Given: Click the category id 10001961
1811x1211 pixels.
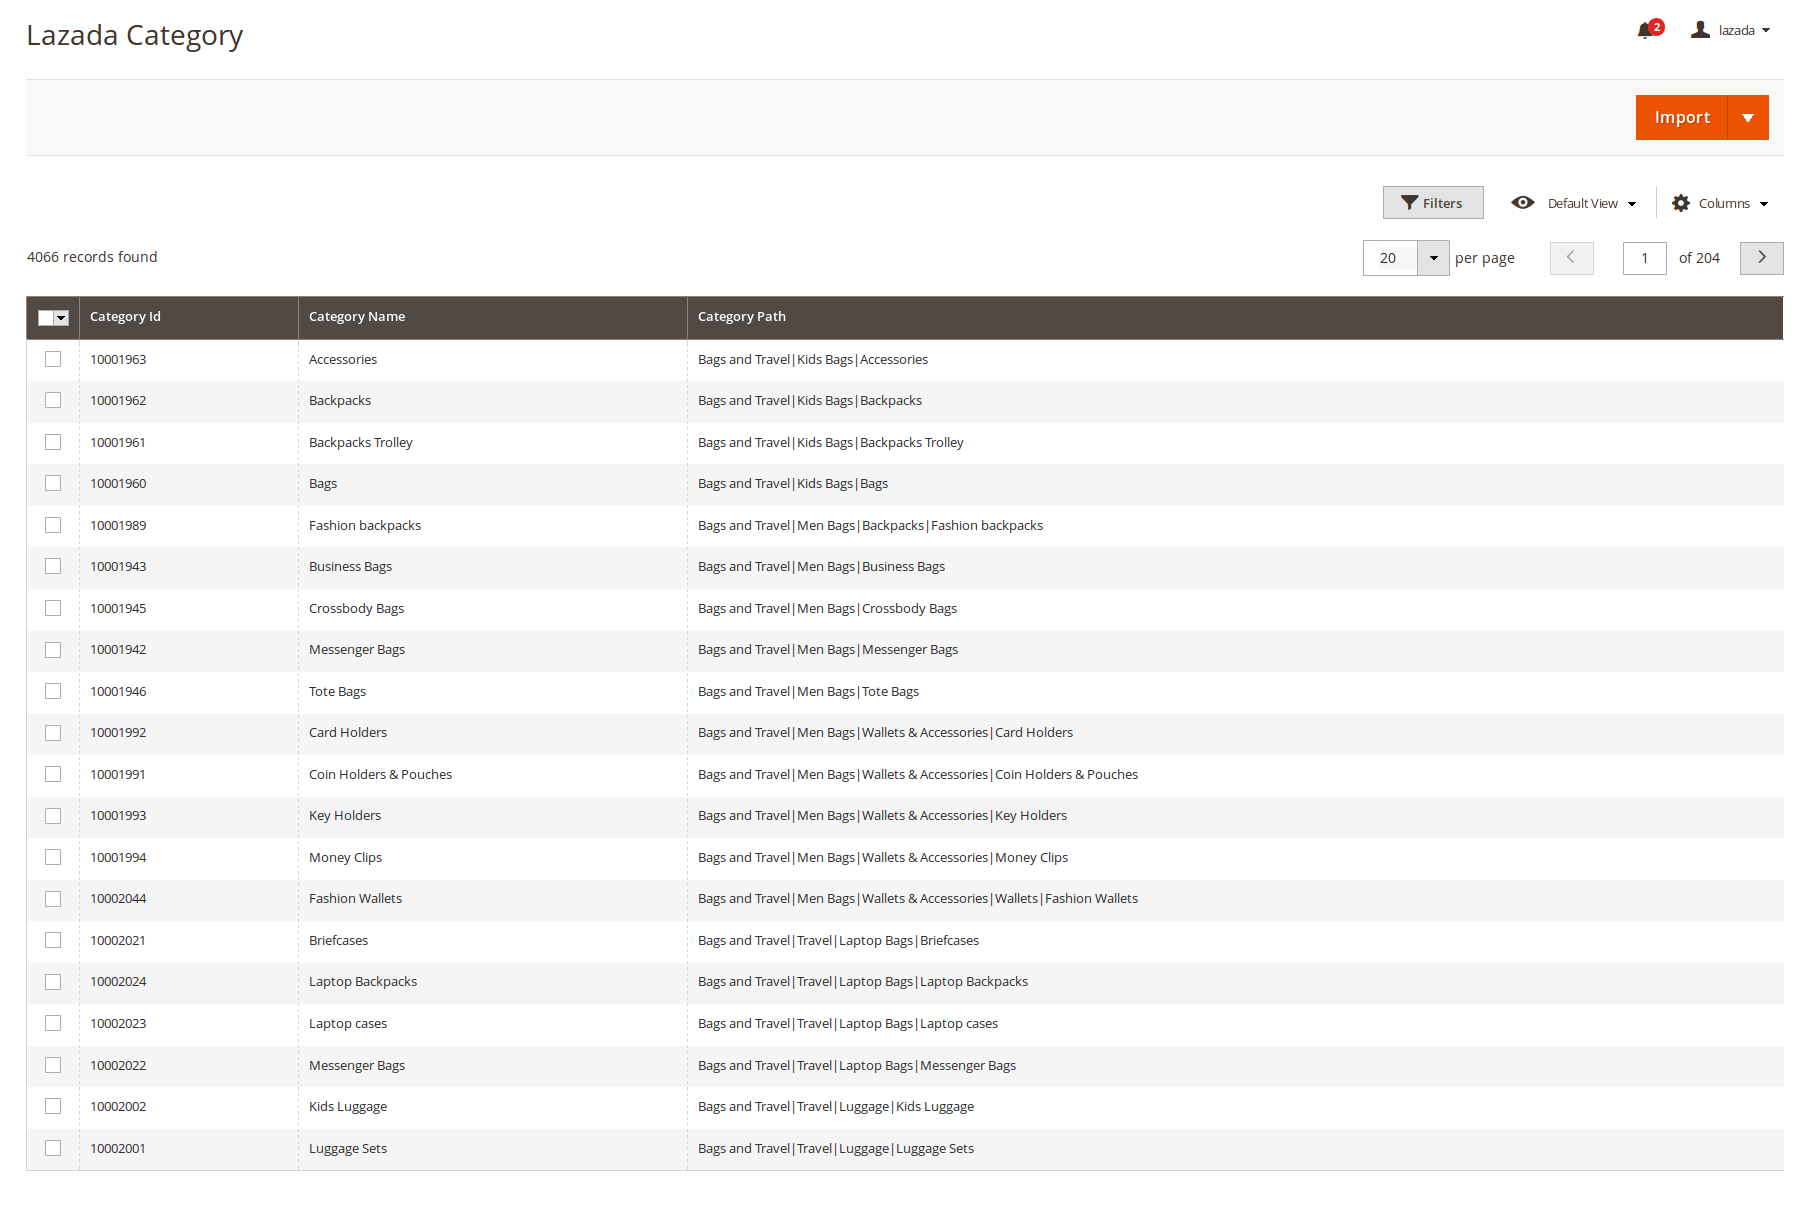Looking at the screenshot, I should pos(118,443).
